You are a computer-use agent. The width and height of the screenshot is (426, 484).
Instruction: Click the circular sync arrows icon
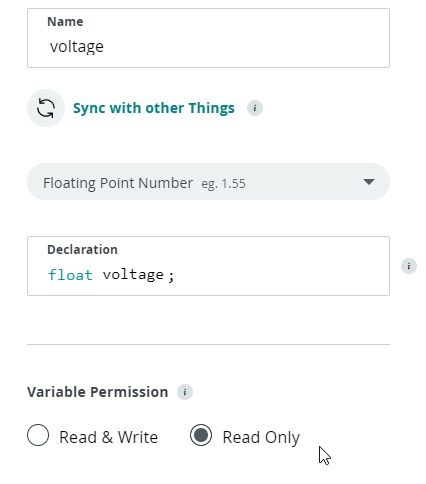tap(46, 108)
